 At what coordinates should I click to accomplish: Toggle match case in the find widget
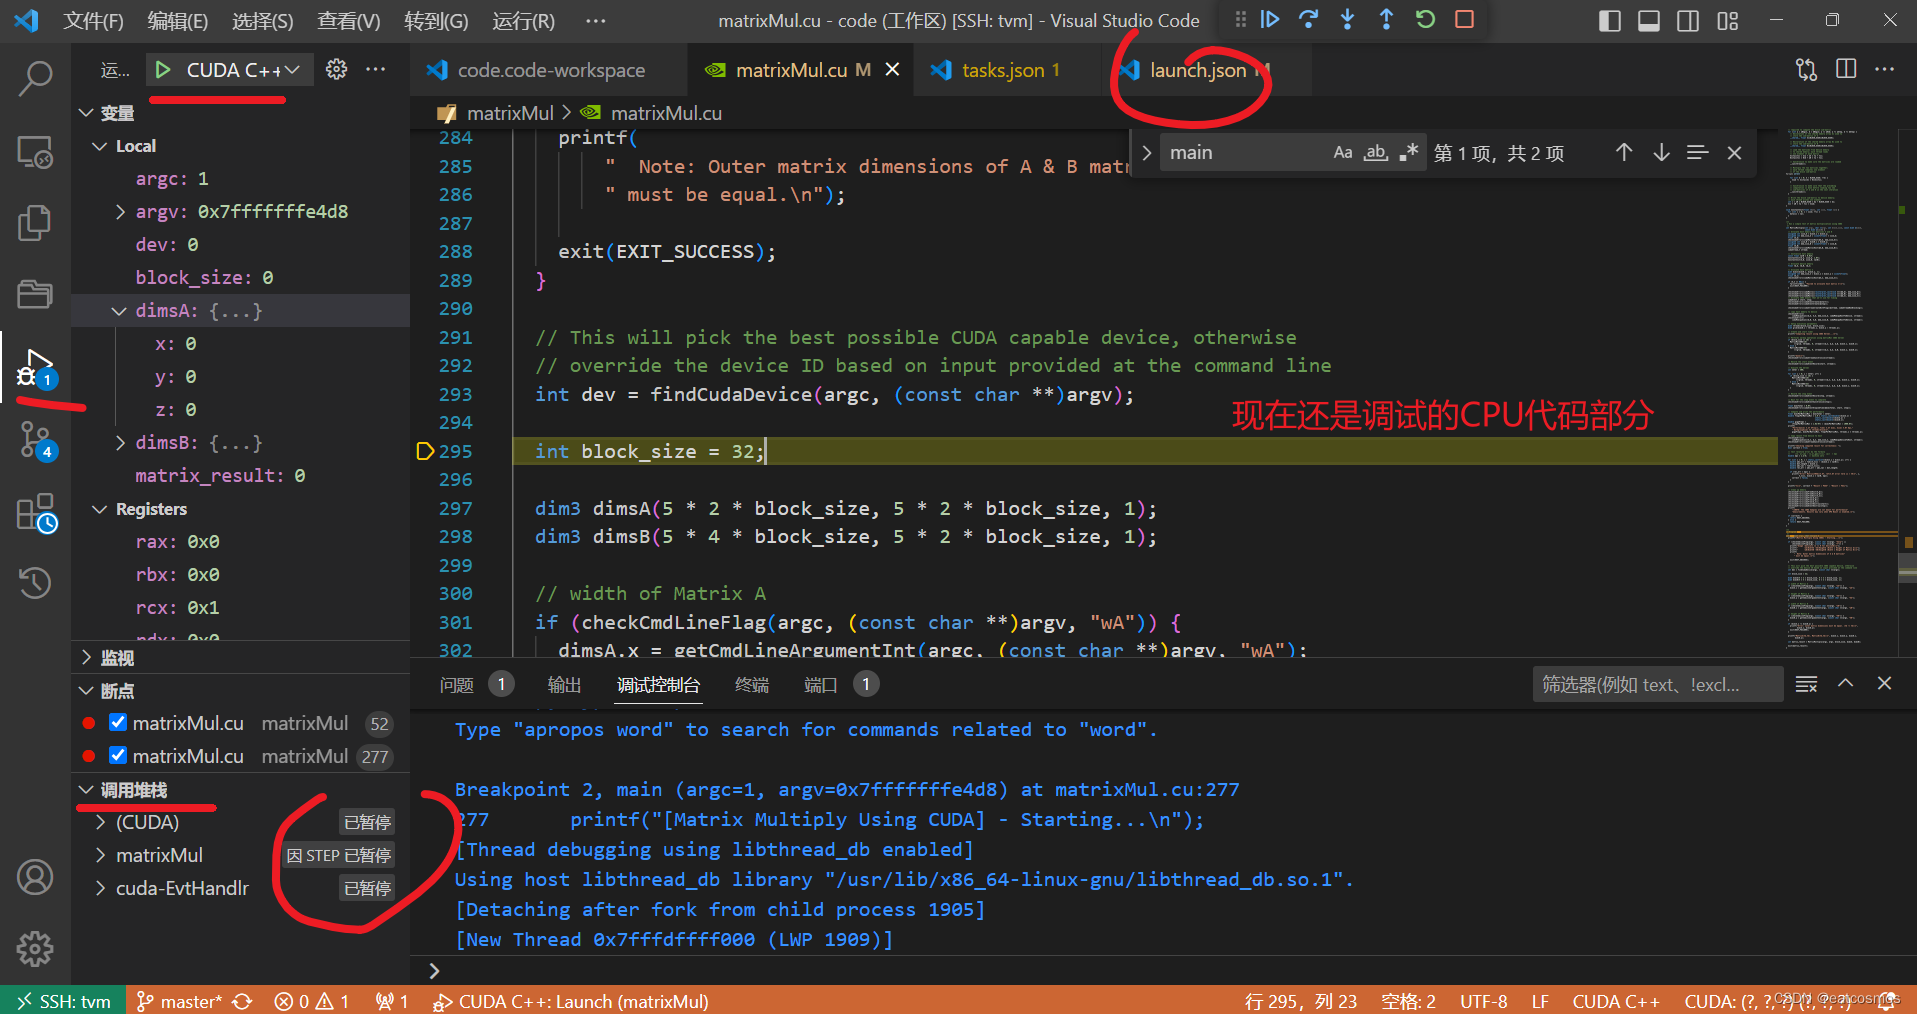(1342, 152)
